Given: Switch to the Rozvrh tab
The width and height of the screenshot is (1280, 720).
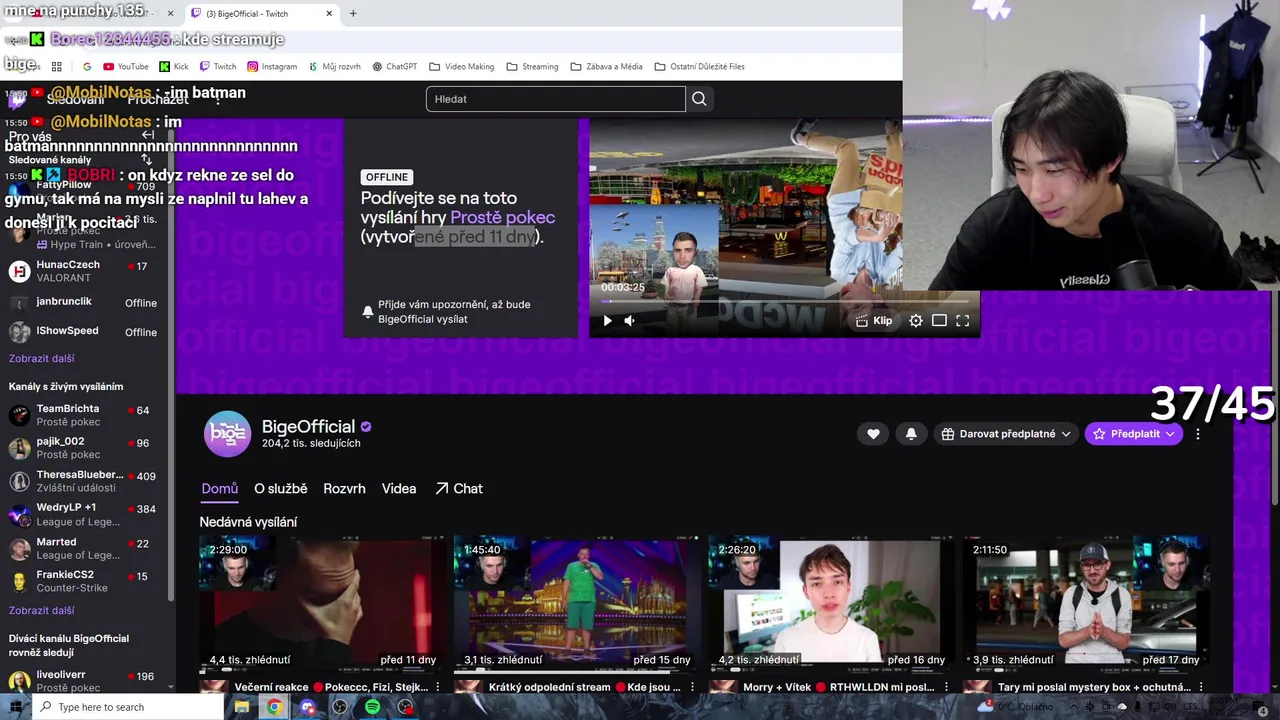Looking at the screenshot, I should coord(344,489).
